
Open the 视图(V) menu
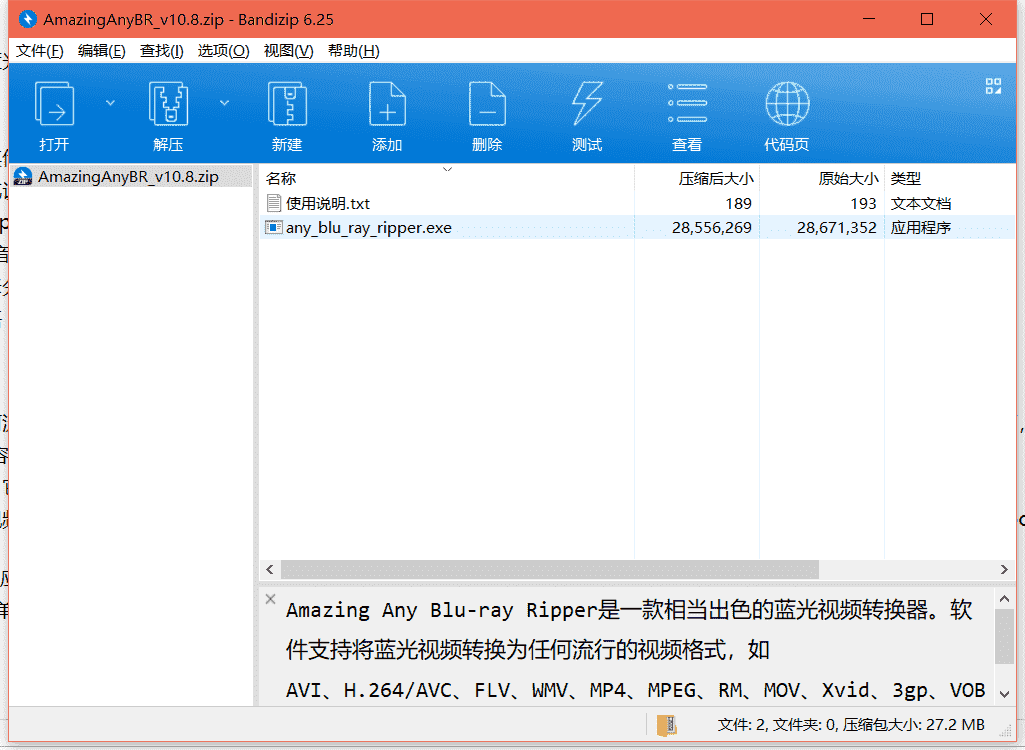pyautogui.click(x=288, y=51)
